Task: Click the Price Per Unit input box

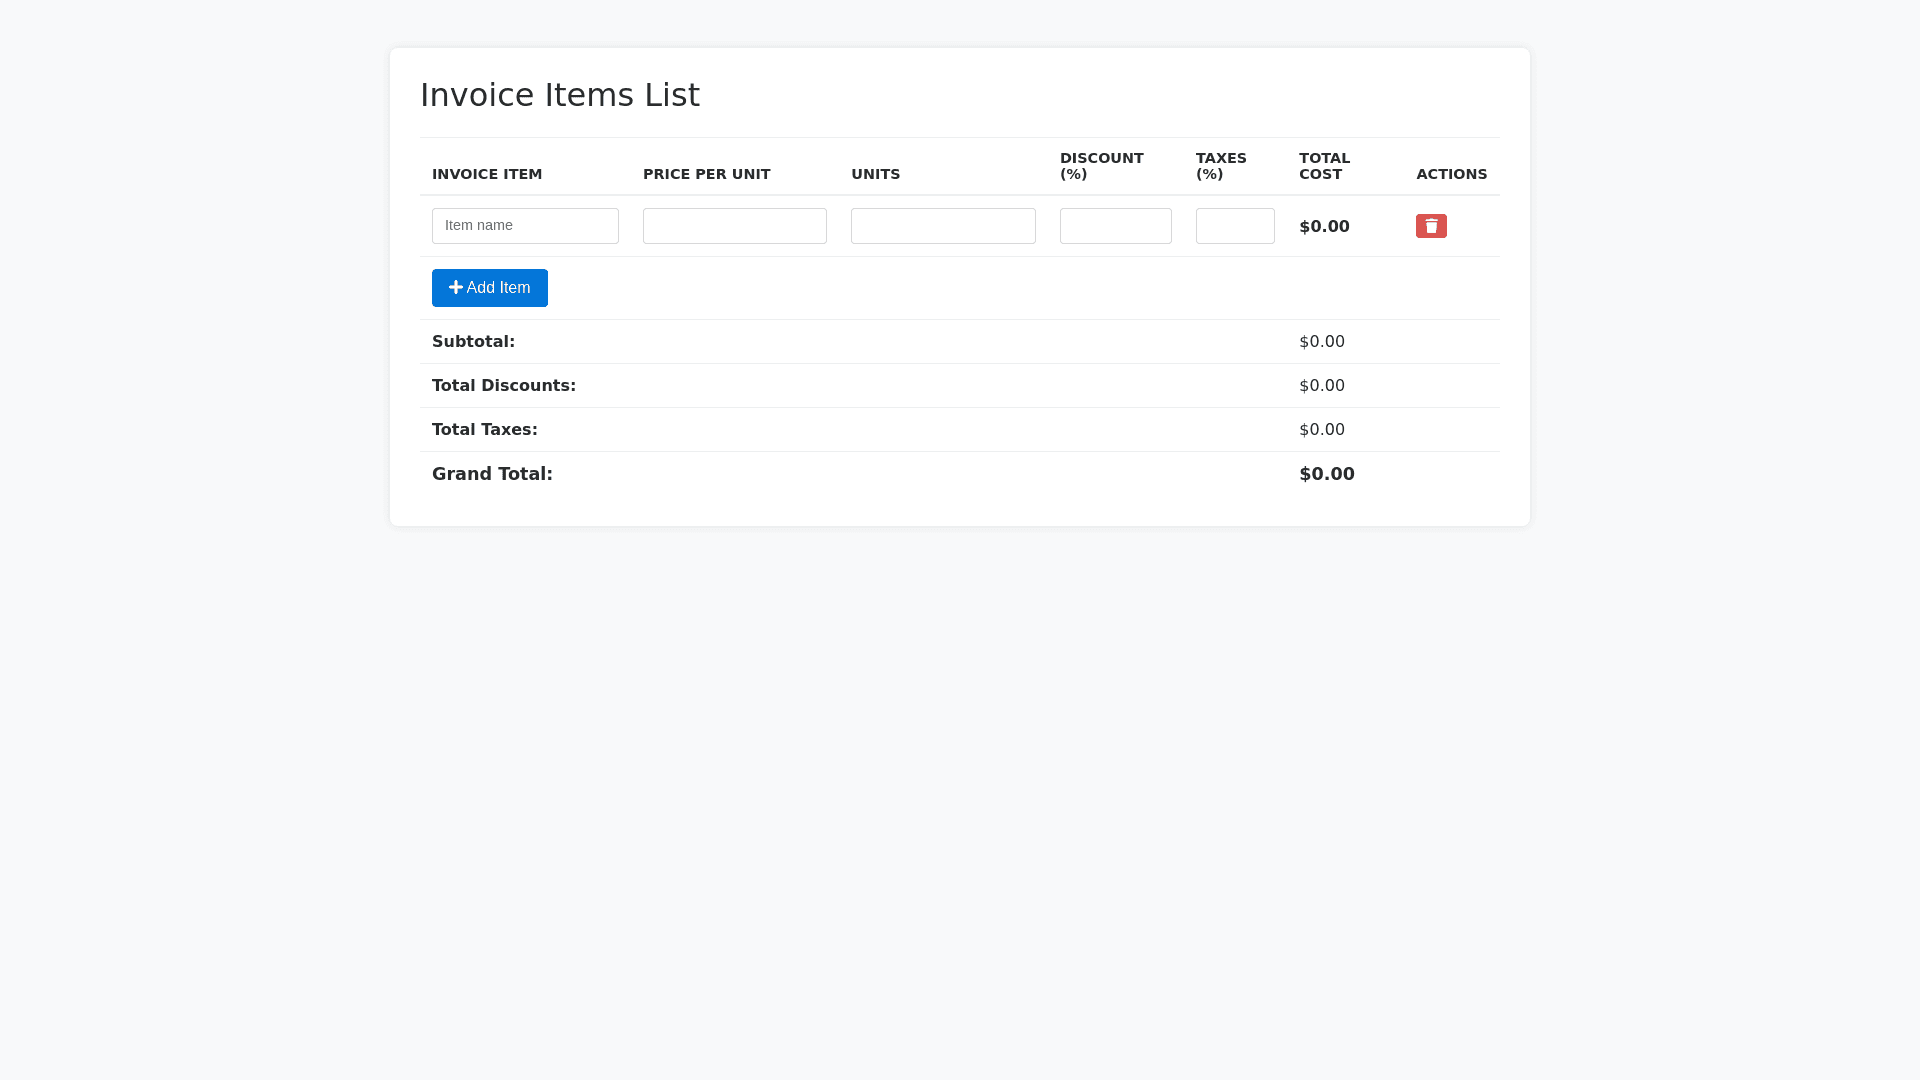Action: pyautogui.click(x=734, y=226)
